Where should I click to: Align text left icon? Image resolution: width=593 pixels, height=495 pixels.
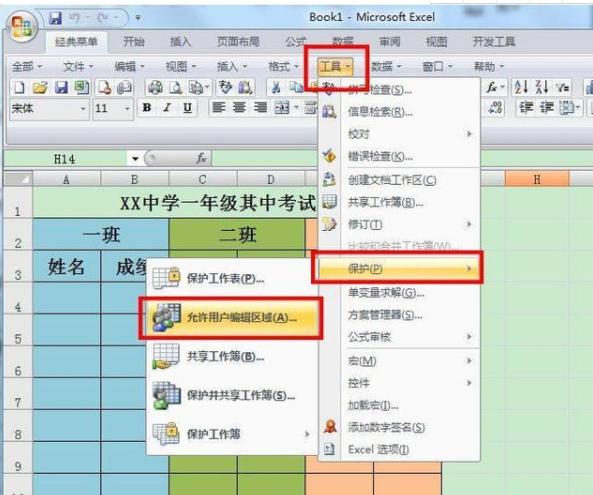coord(219,108)
